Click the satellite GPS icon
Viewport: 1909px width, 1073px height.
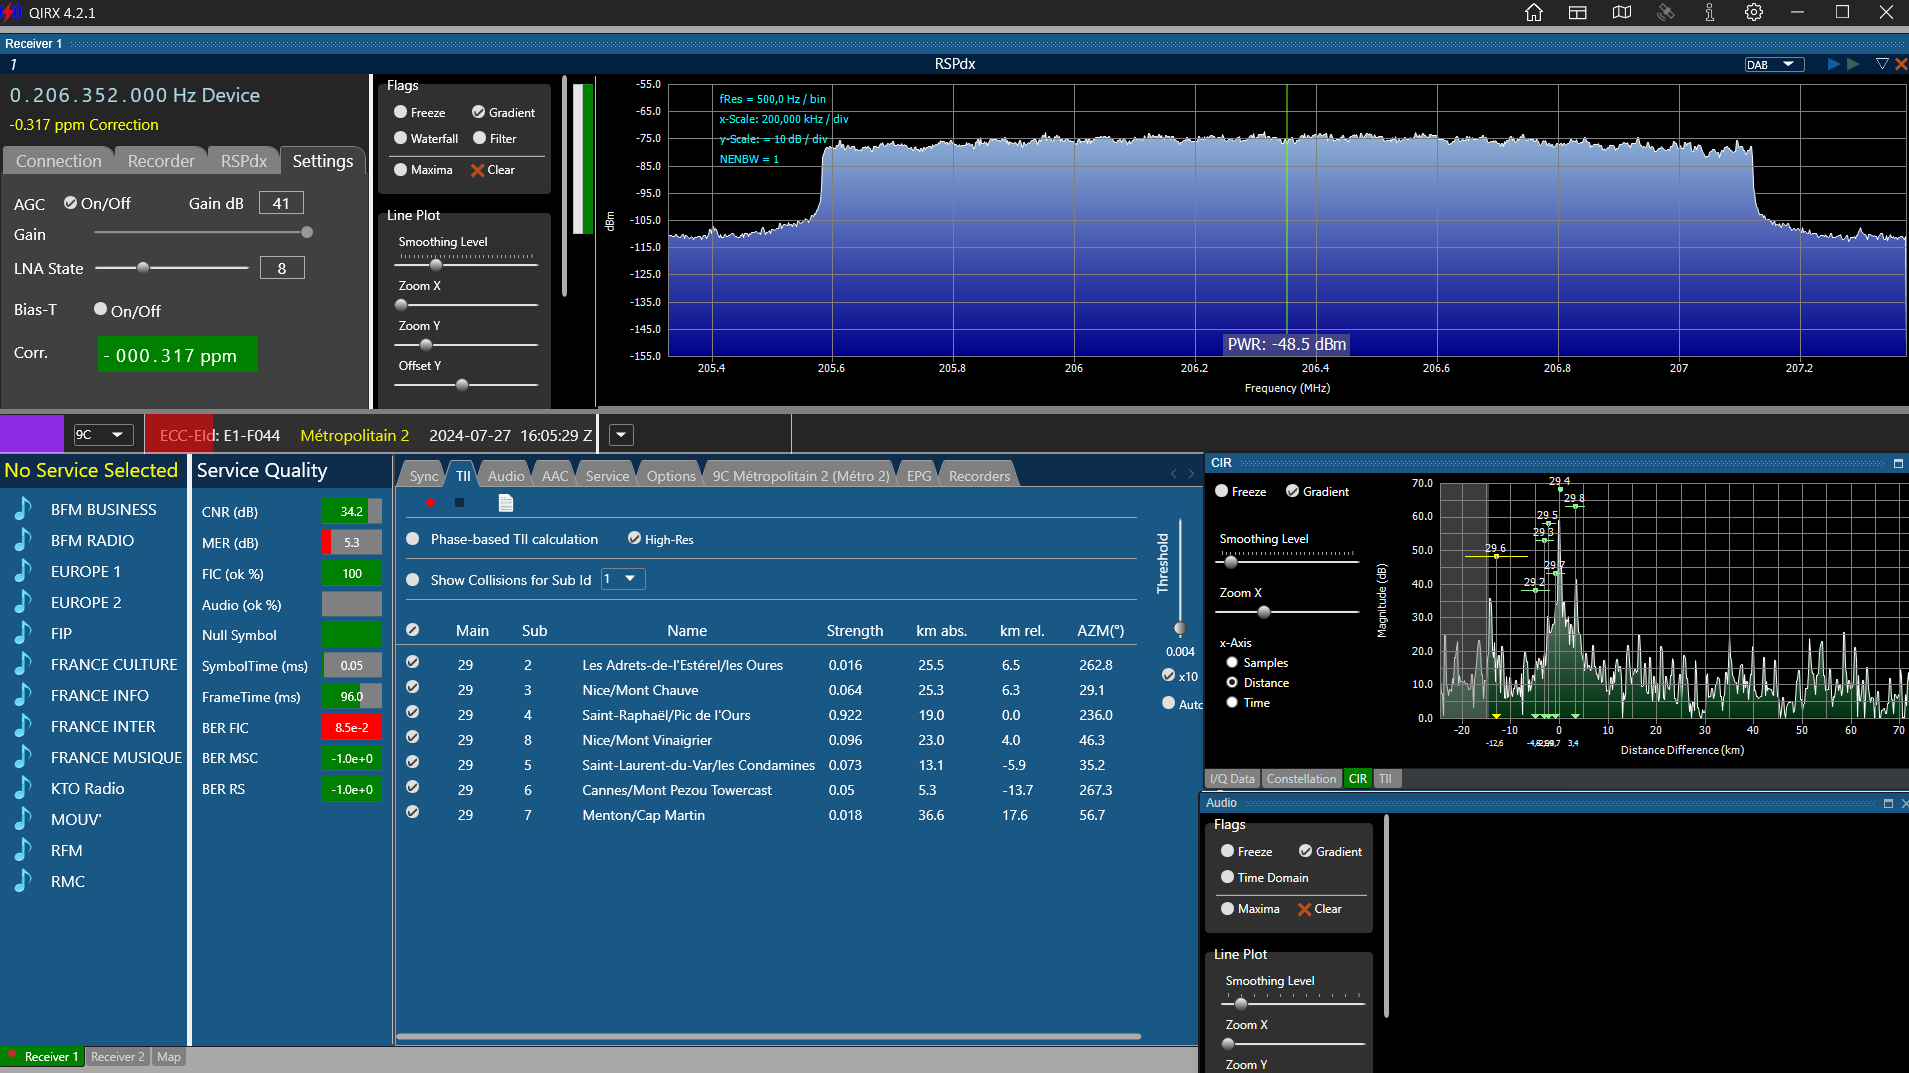1666,13
